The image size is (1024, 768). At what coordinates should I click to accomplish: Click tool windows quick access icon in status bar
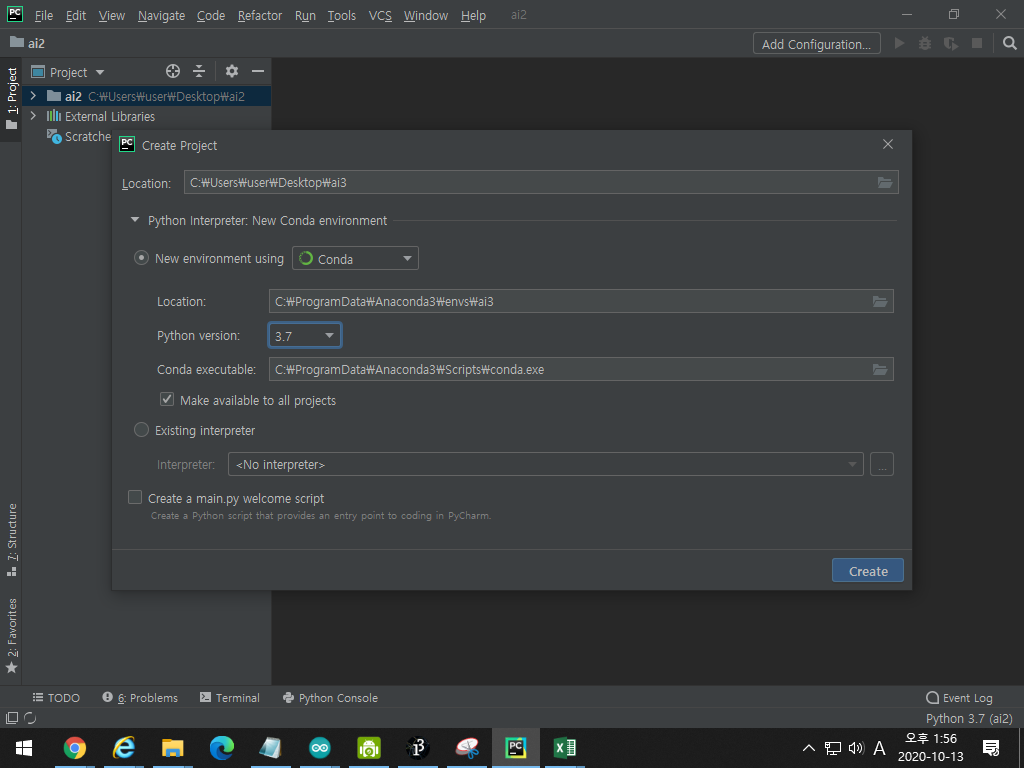click(12, 718)
